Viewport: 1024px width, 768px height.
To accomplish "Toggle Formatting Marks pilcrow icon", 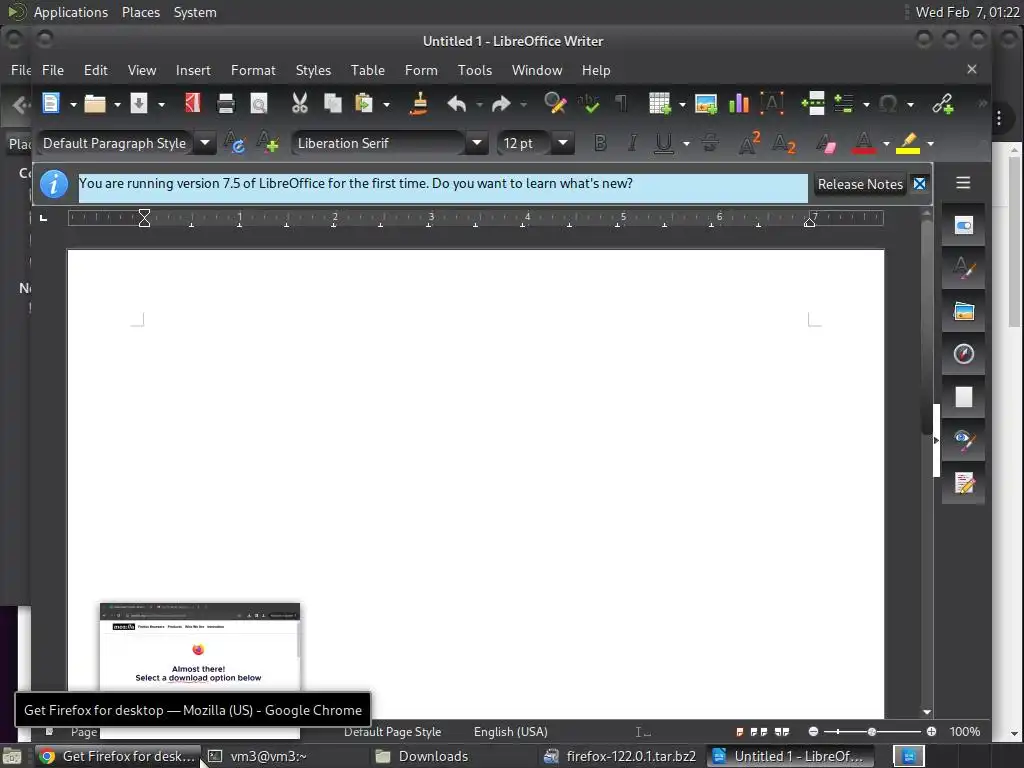I will 621,103.
